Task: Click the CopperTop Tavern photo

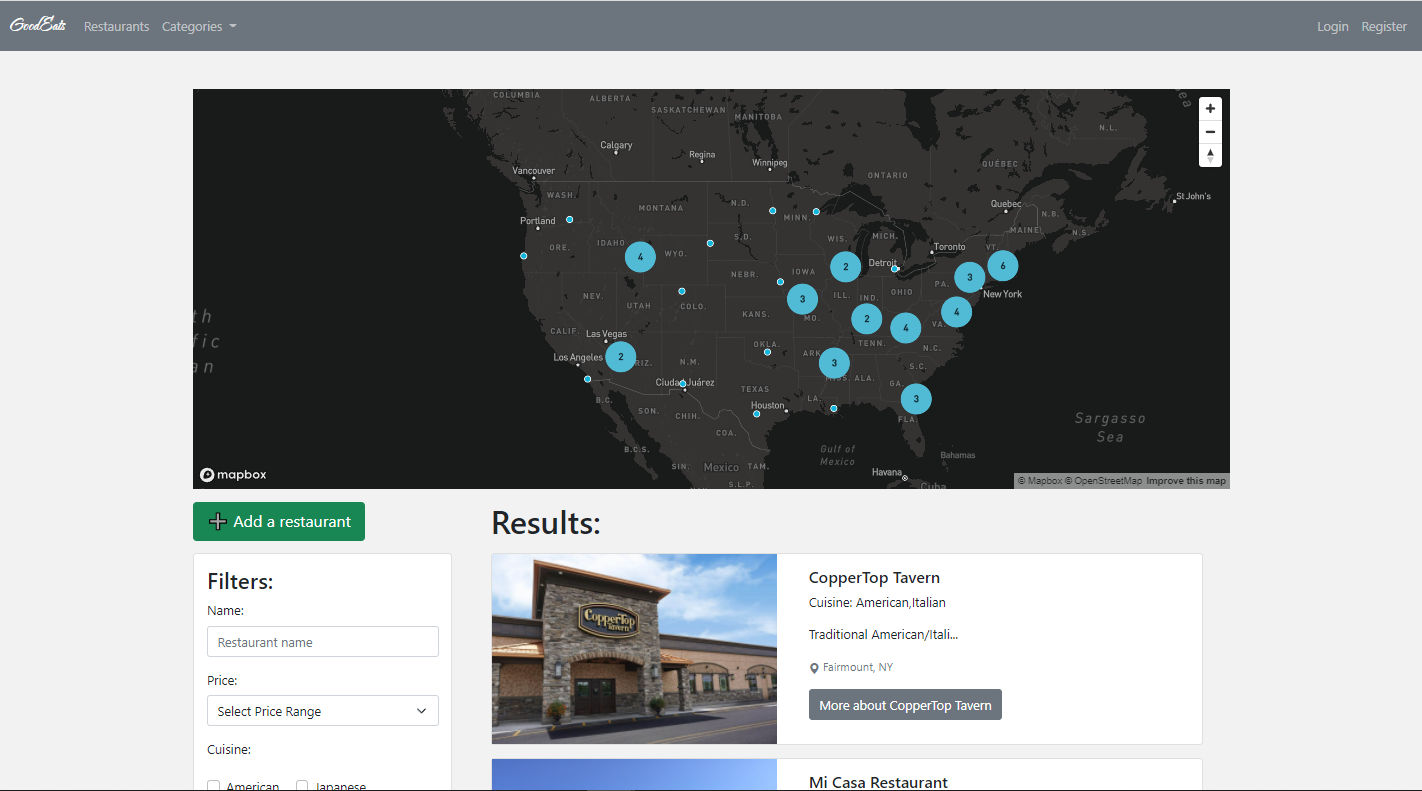Action: coord(634,649)
